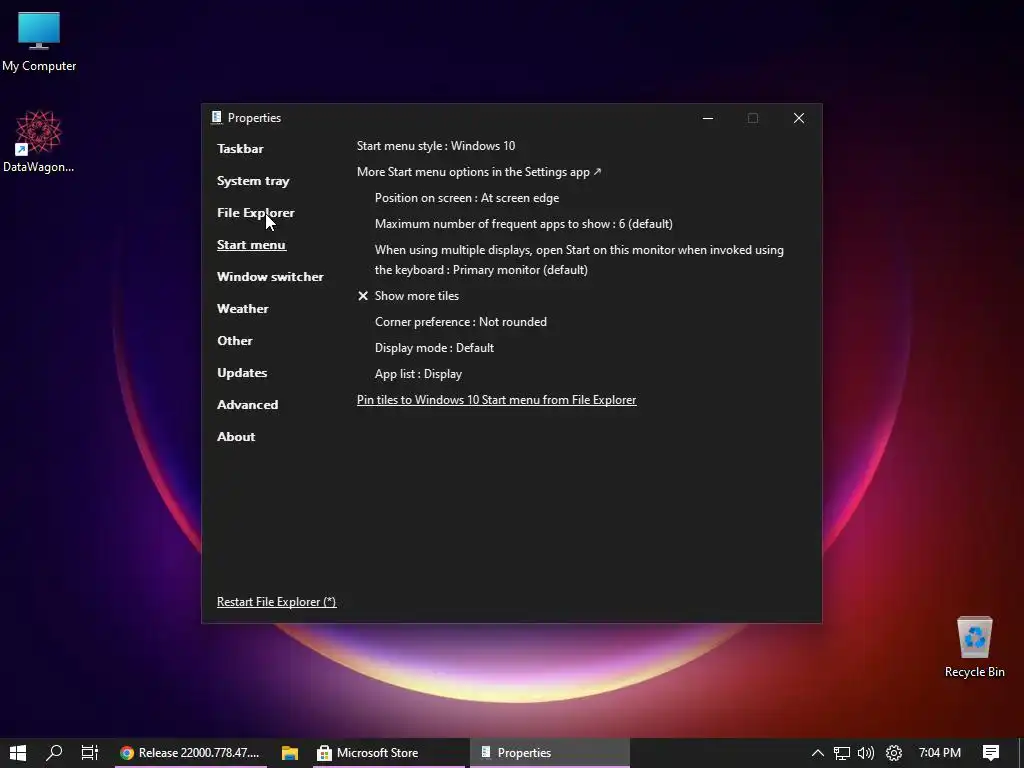Click the Windows Start button

(18, 752)
